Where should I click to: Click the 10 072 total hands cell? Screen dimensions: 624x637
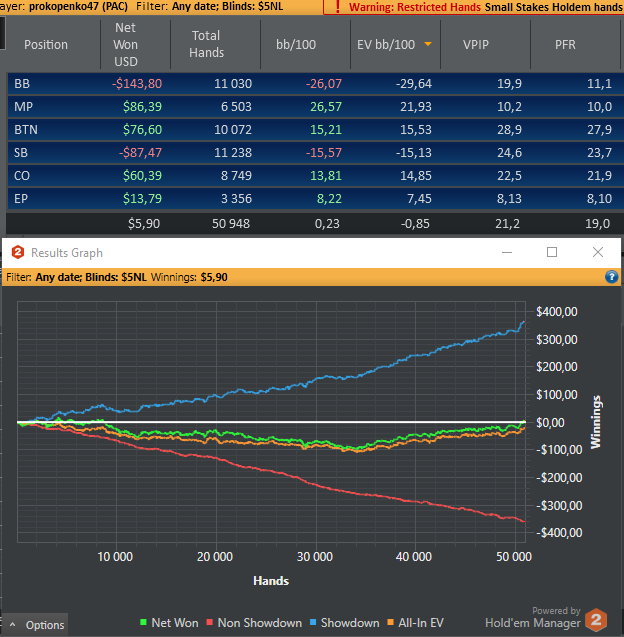[233, 130]
